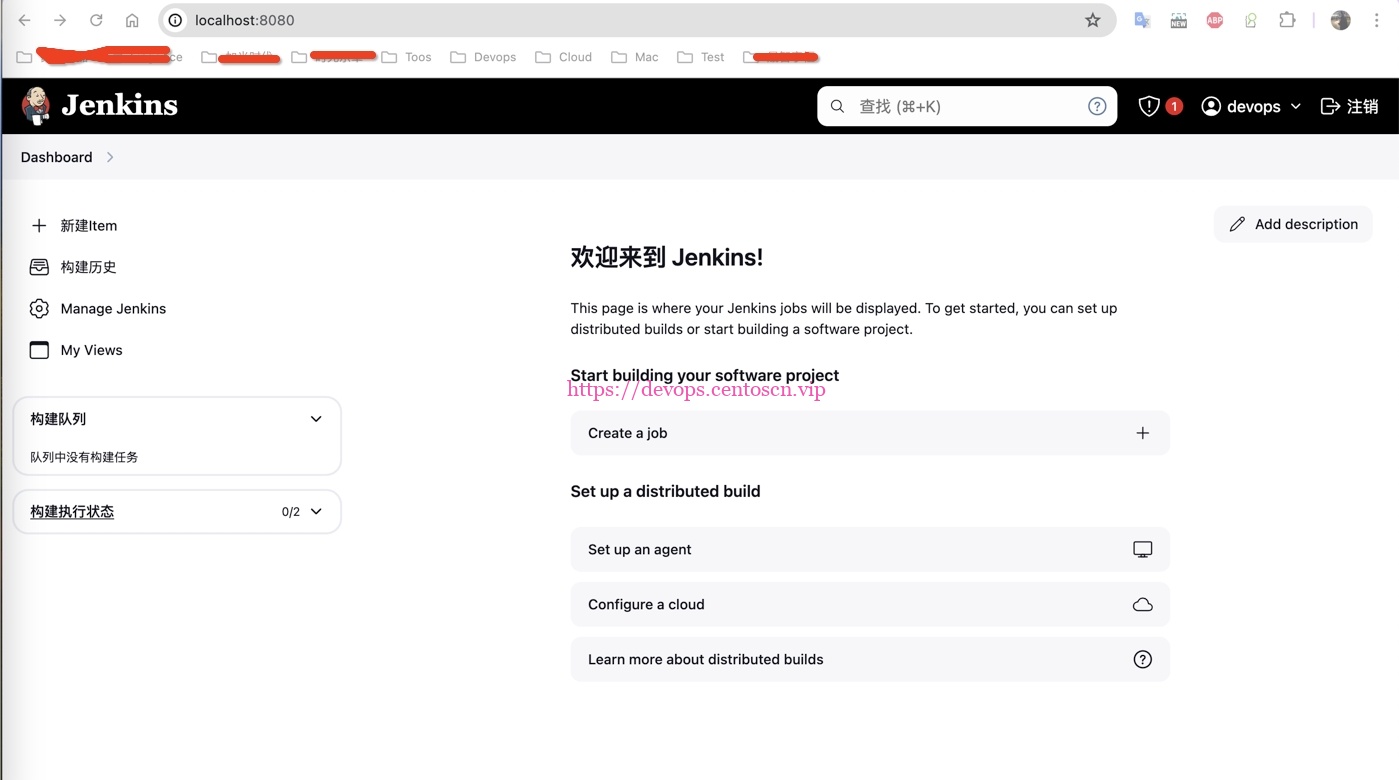
Task: Click the Add description button
Action: (1293, 224)
